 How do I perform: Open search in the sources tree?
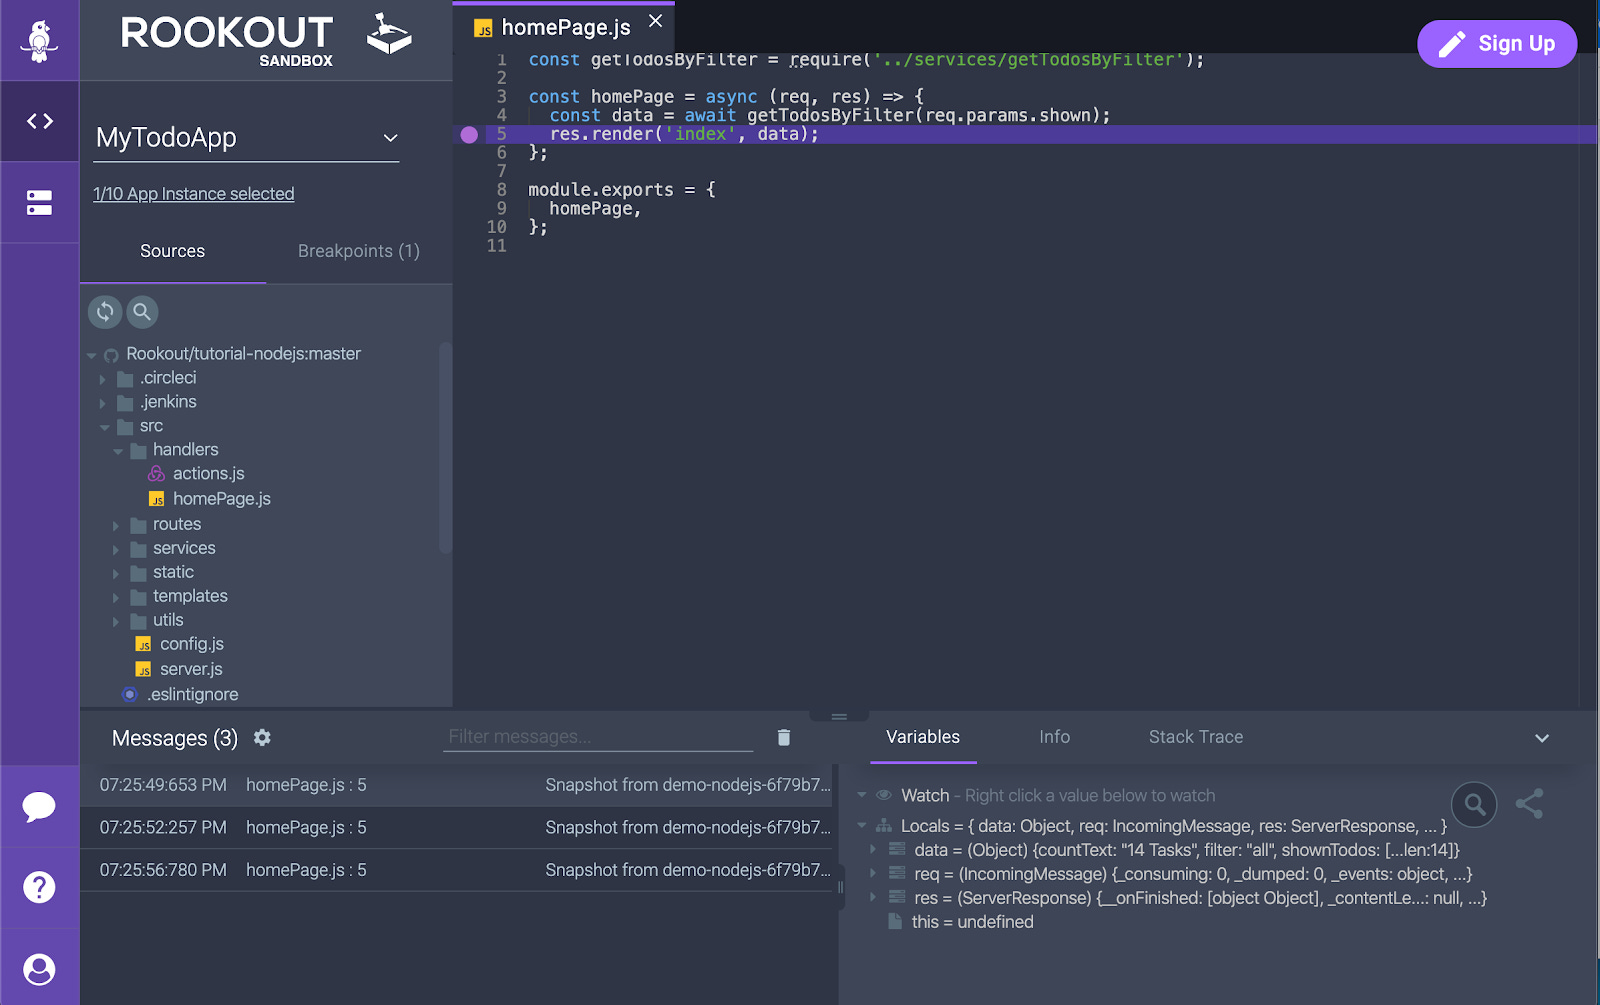pos(142,312)
